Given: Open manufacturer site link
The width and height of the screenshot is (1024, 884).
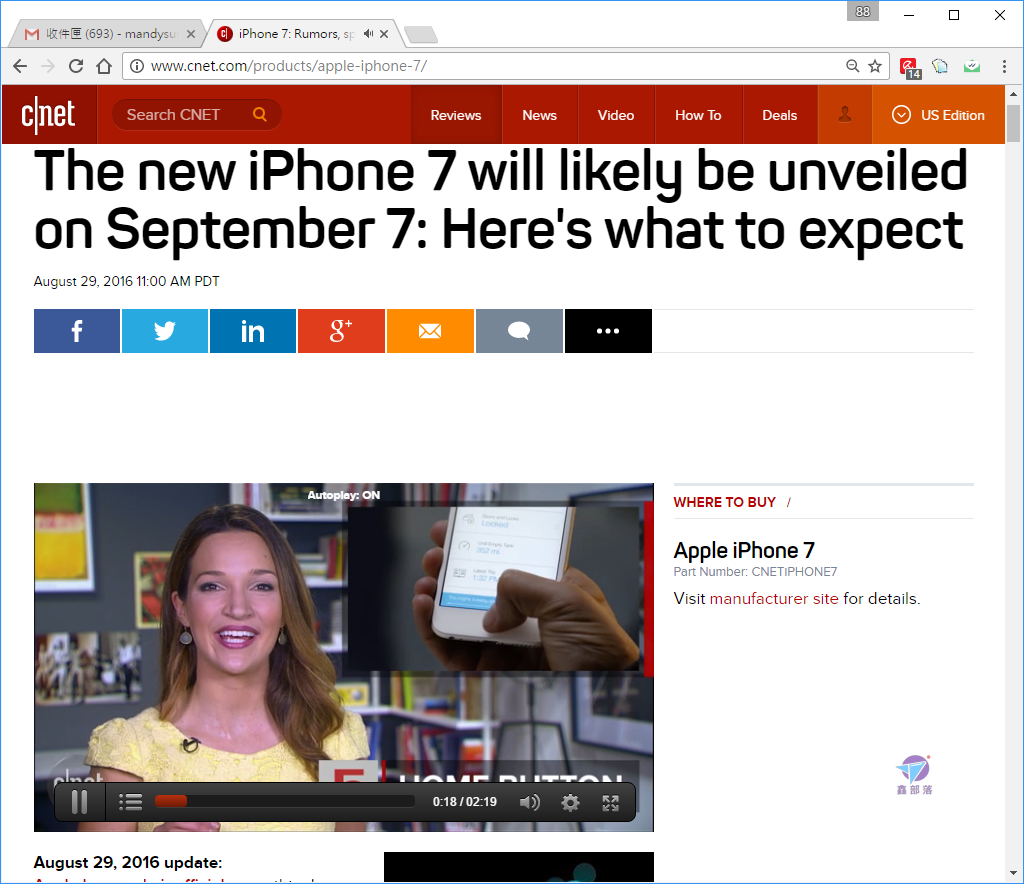Looking at the screenshot, I should (x=774, y=599).
